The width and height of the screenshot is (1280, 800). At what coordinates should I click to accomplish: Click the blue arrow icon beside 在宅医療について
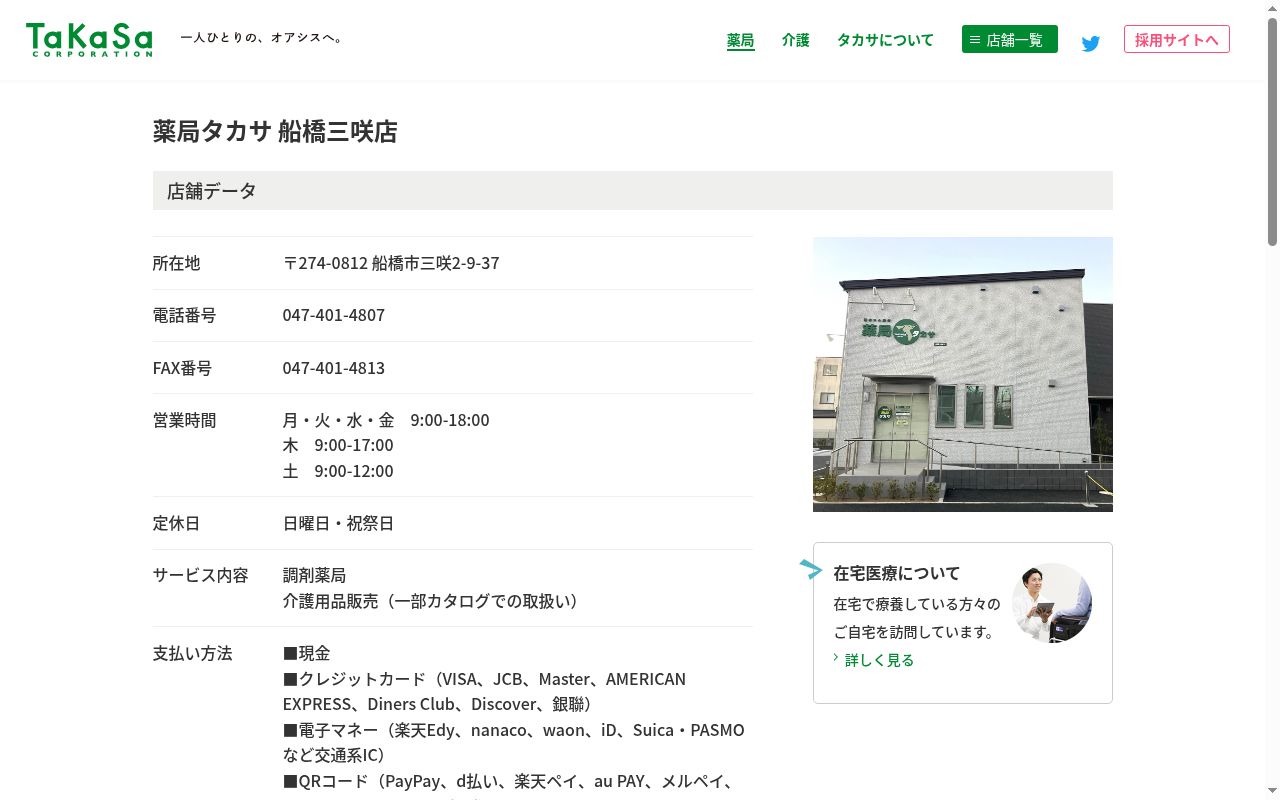811,569
